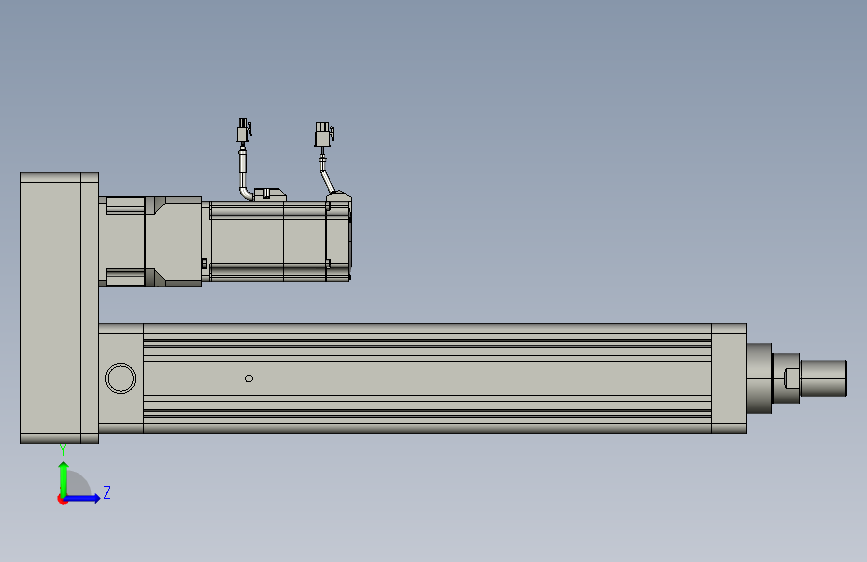
Task: Click the green Y axis arrow on triad
Action: 64,478
